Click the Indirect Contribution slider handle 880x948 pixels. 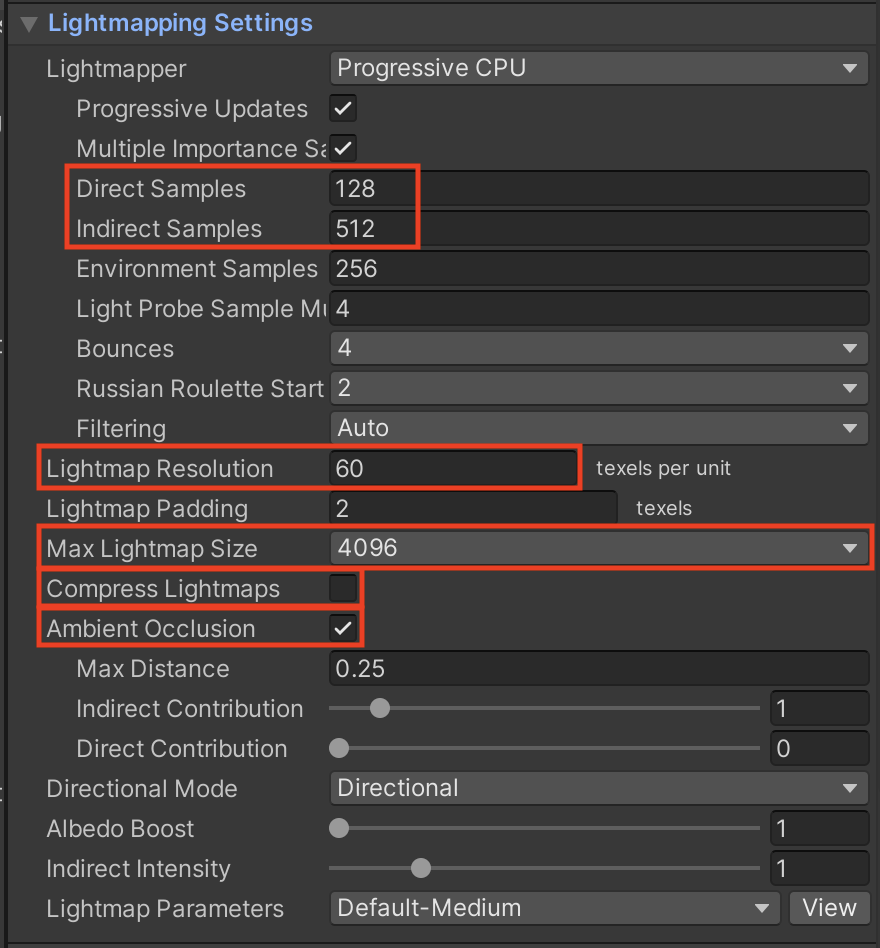[x=379, y=708]
